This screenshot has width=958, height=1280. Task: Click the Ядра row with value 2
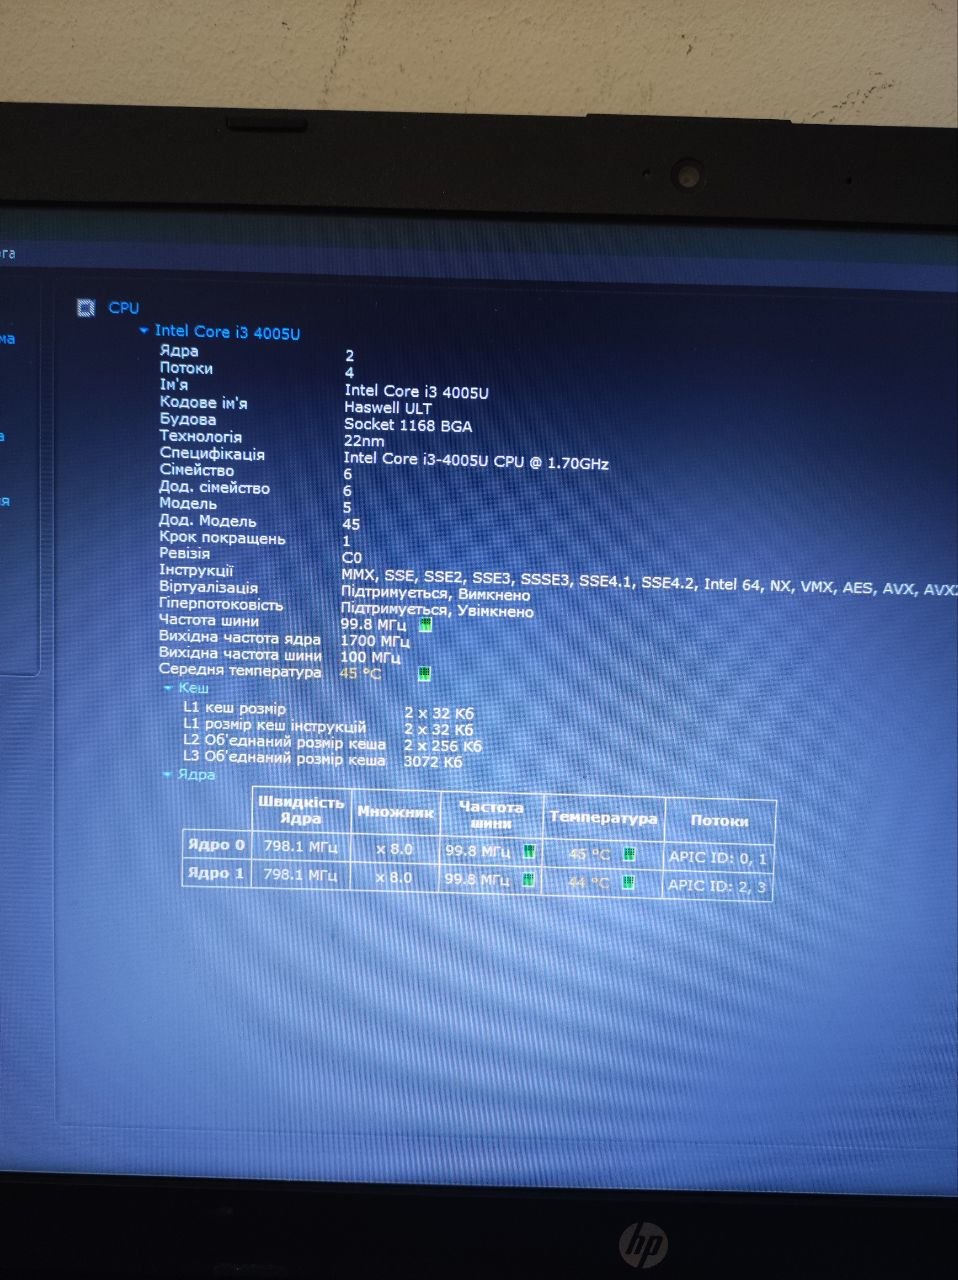pyautogui.click(x=257, y=353)
